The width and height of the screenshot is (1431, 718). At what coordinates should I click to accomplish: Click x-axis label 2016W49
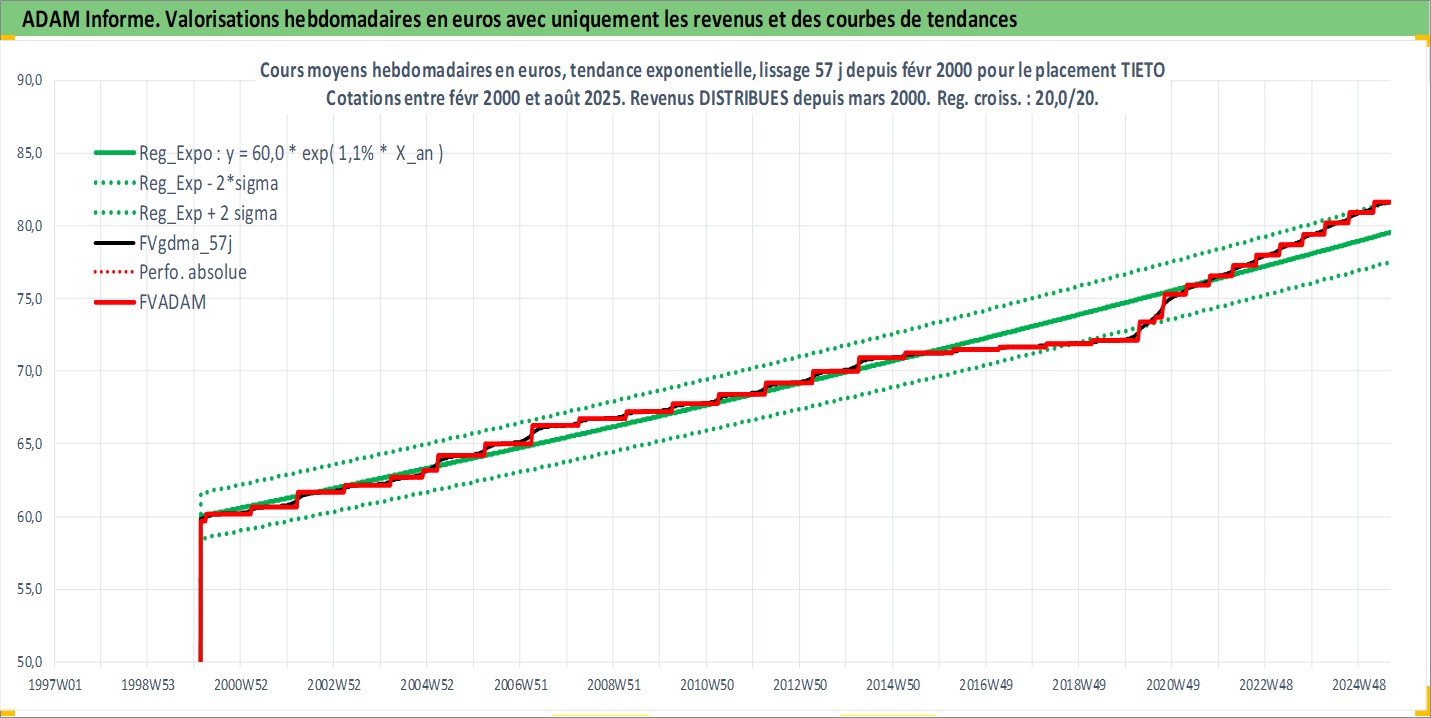(985, 685)
